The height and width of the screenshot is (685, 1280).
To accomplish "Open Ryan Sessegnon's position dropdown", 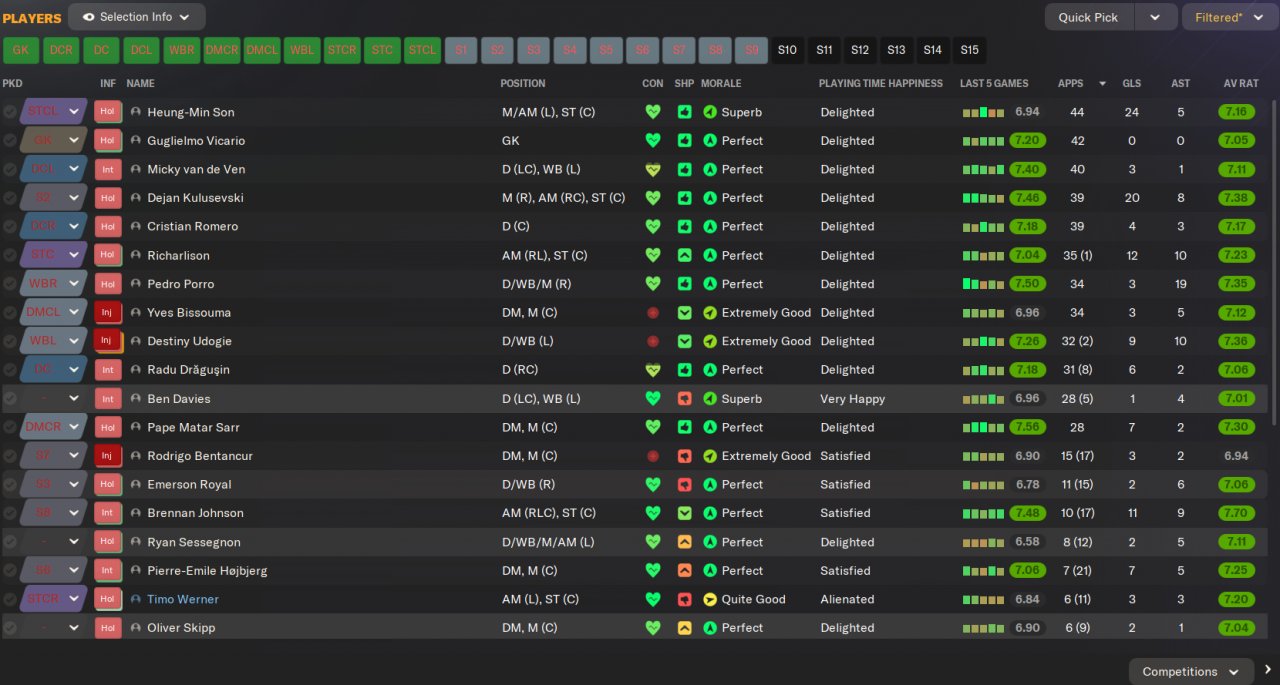I will tap(52, 542).
